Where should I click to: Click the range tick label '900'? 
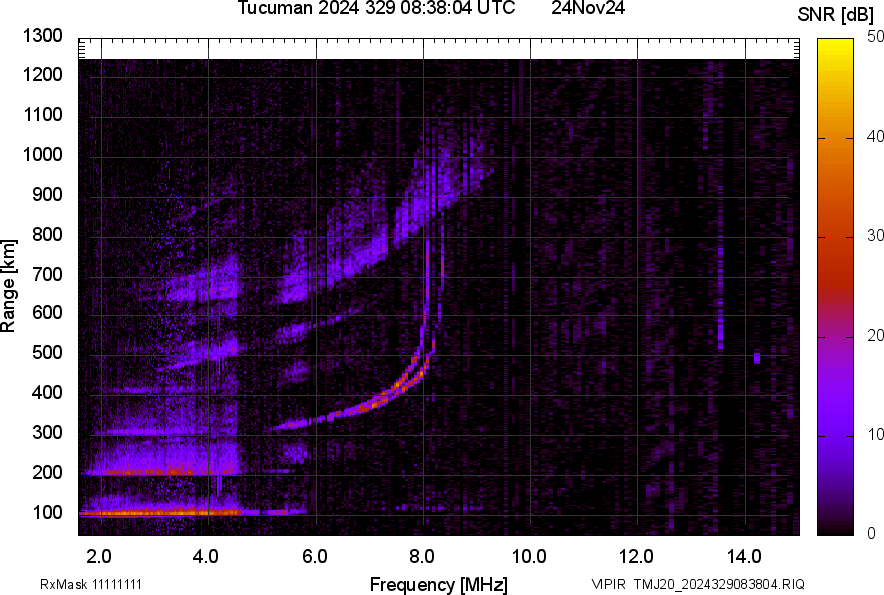tap(47, 194)
